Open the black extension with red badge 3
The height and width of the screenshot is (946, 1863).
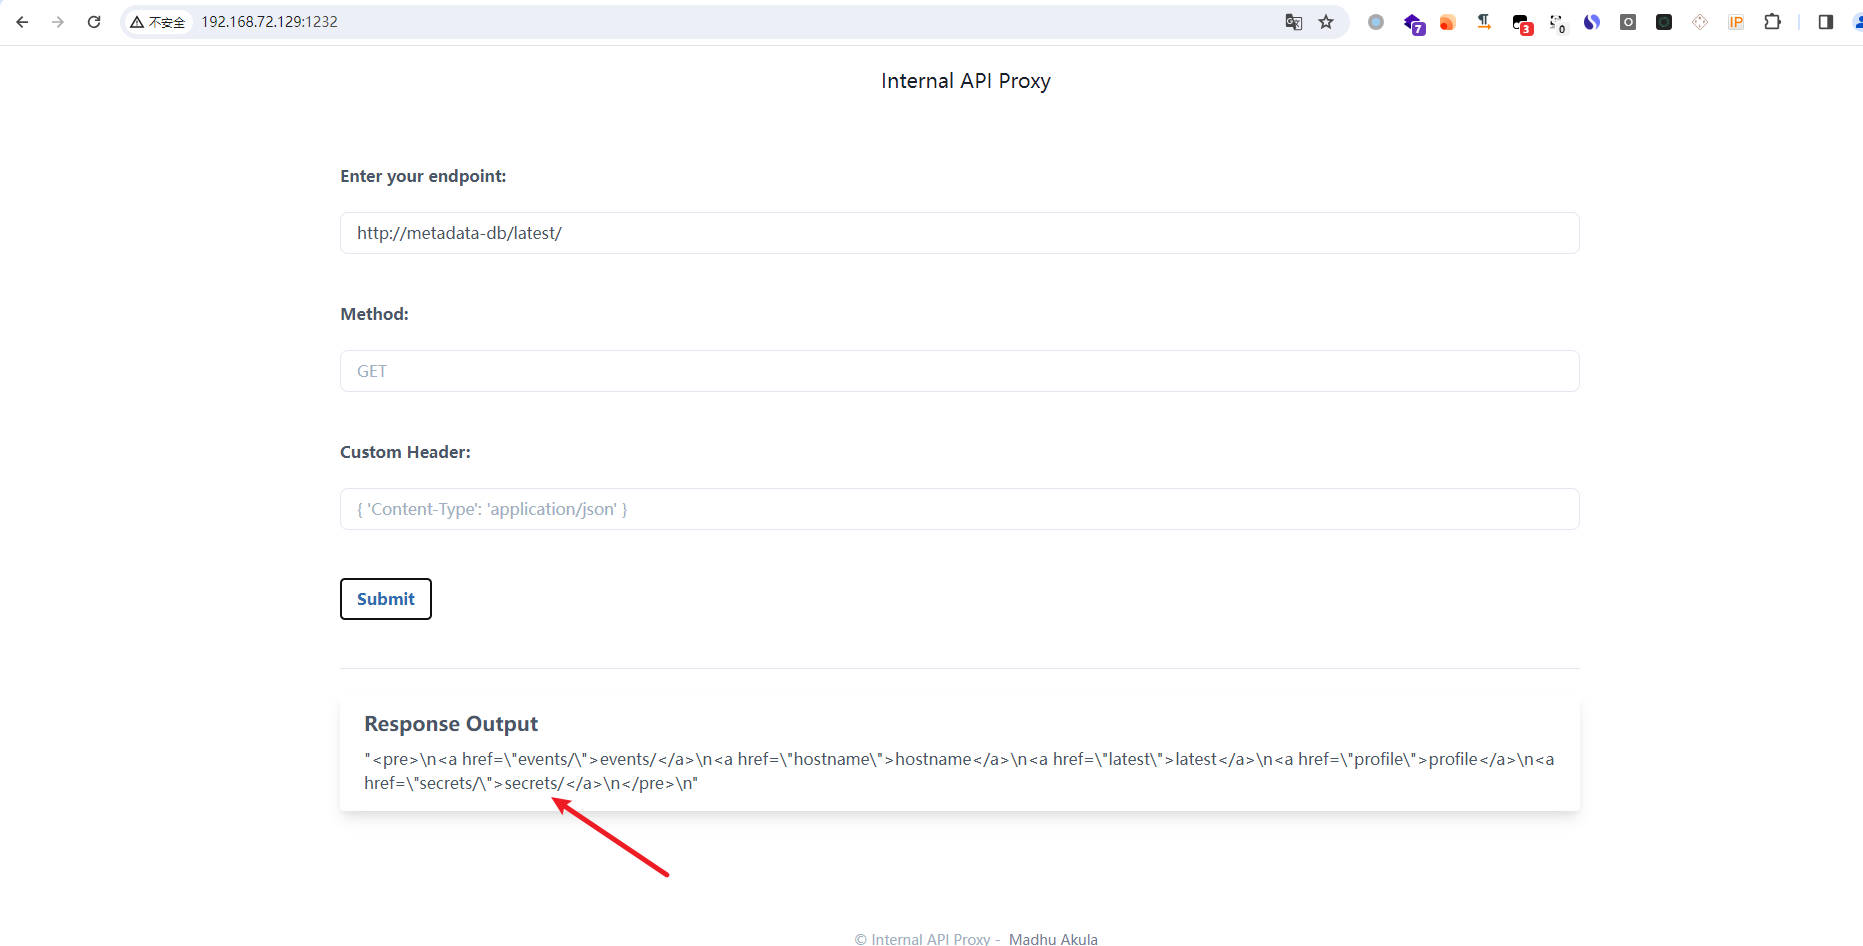click(1521, 23)
